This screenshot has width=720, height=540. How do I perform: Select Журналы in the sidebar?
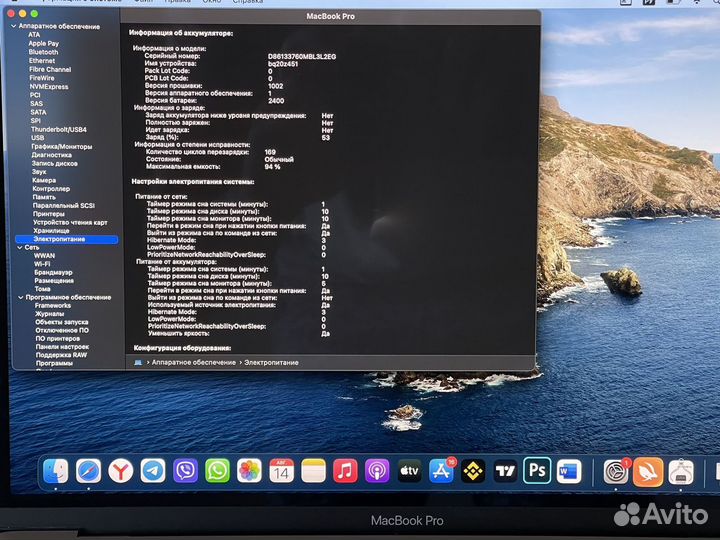50,314
